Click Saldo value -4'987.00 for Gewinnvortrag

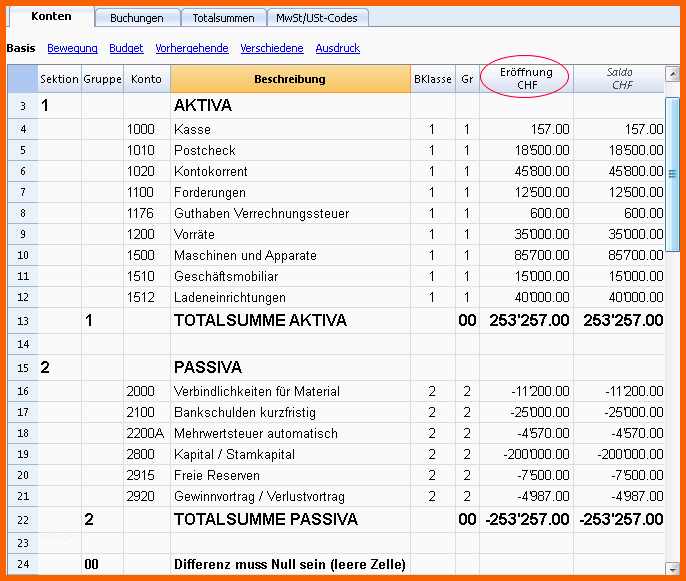(619, 496)
